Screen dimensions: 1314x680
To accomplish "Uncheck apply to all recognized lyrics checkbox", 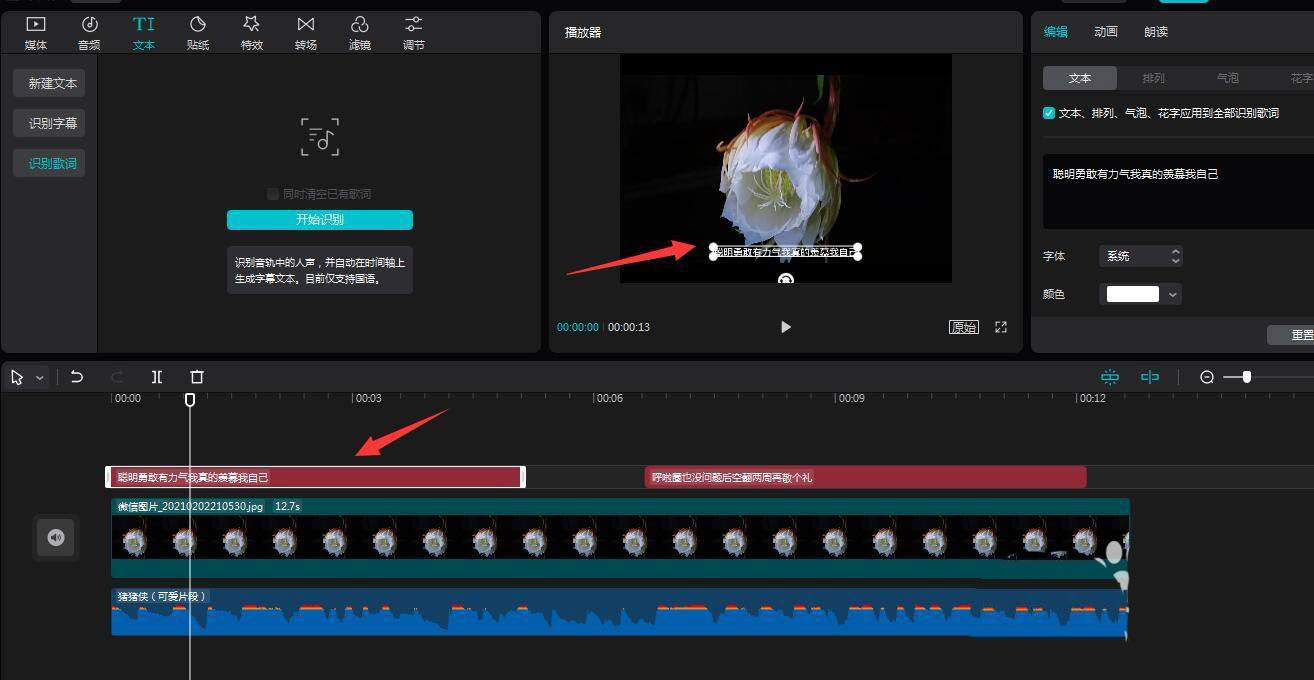I will (1049, 113).
